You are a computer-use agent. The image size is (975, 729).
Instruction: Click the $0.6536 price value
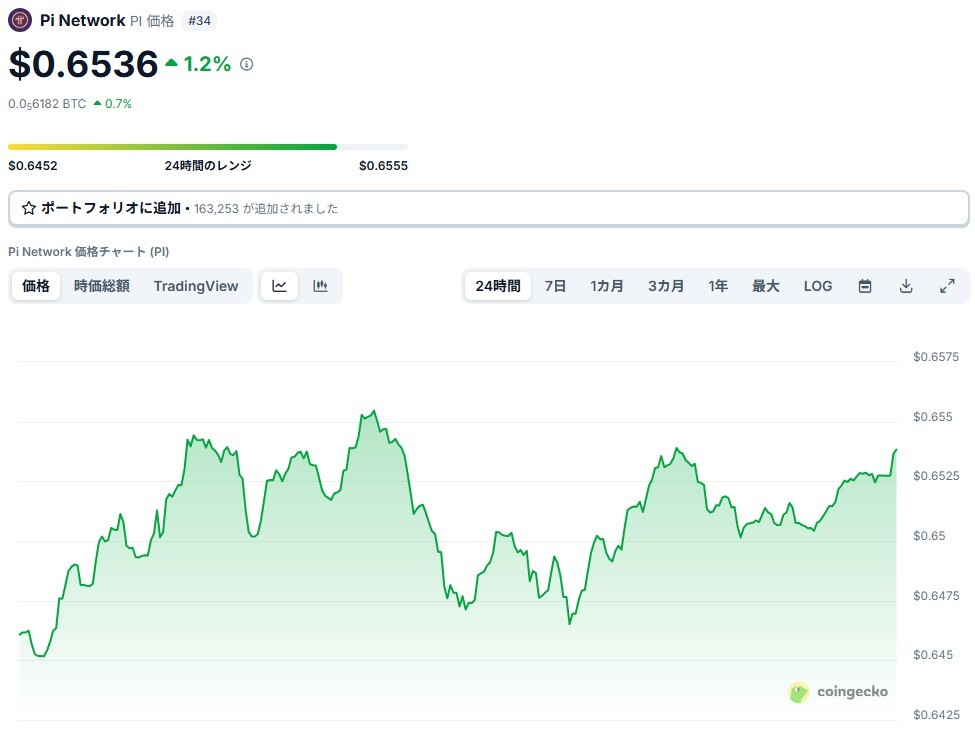click(x=83, y=64)
